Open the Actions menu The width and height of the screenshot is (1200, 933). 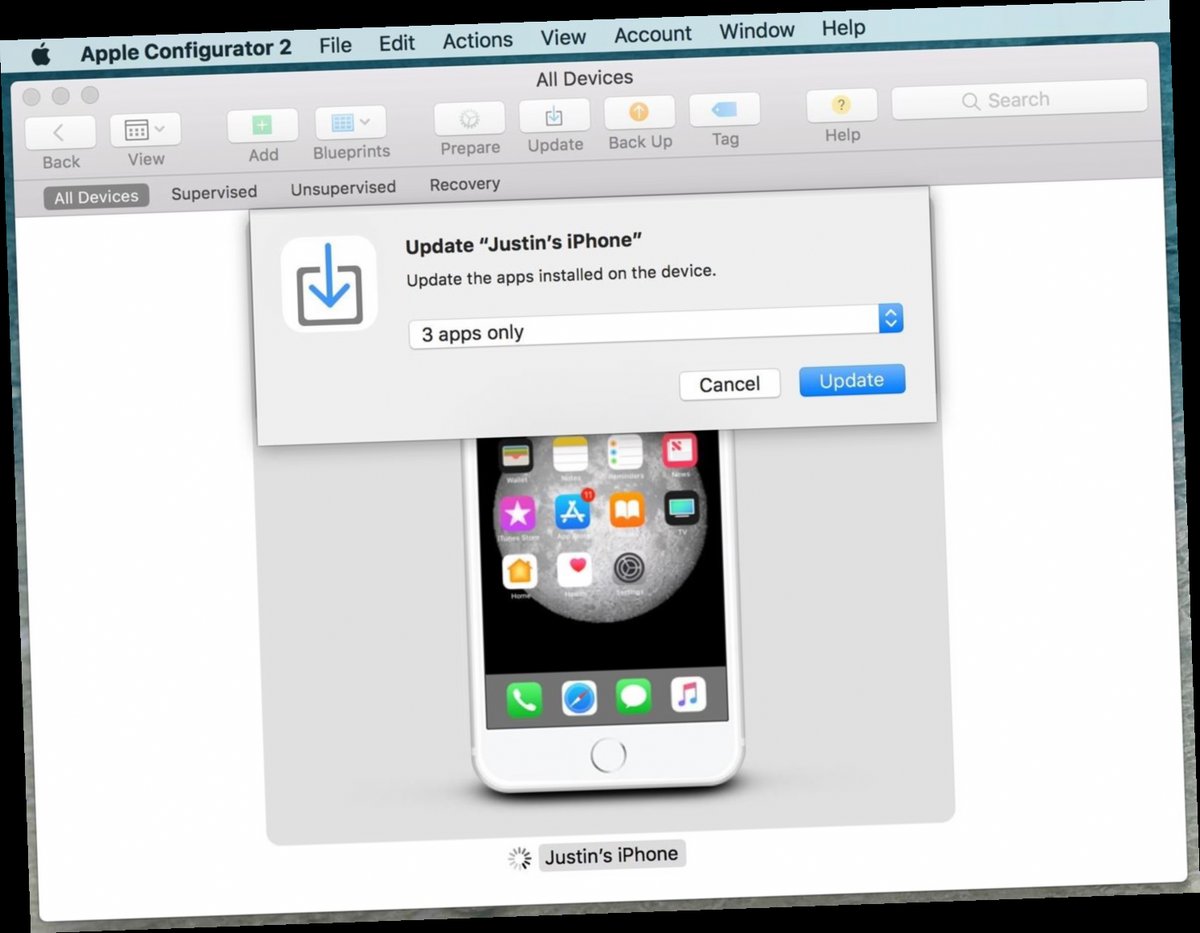[478, 40]
